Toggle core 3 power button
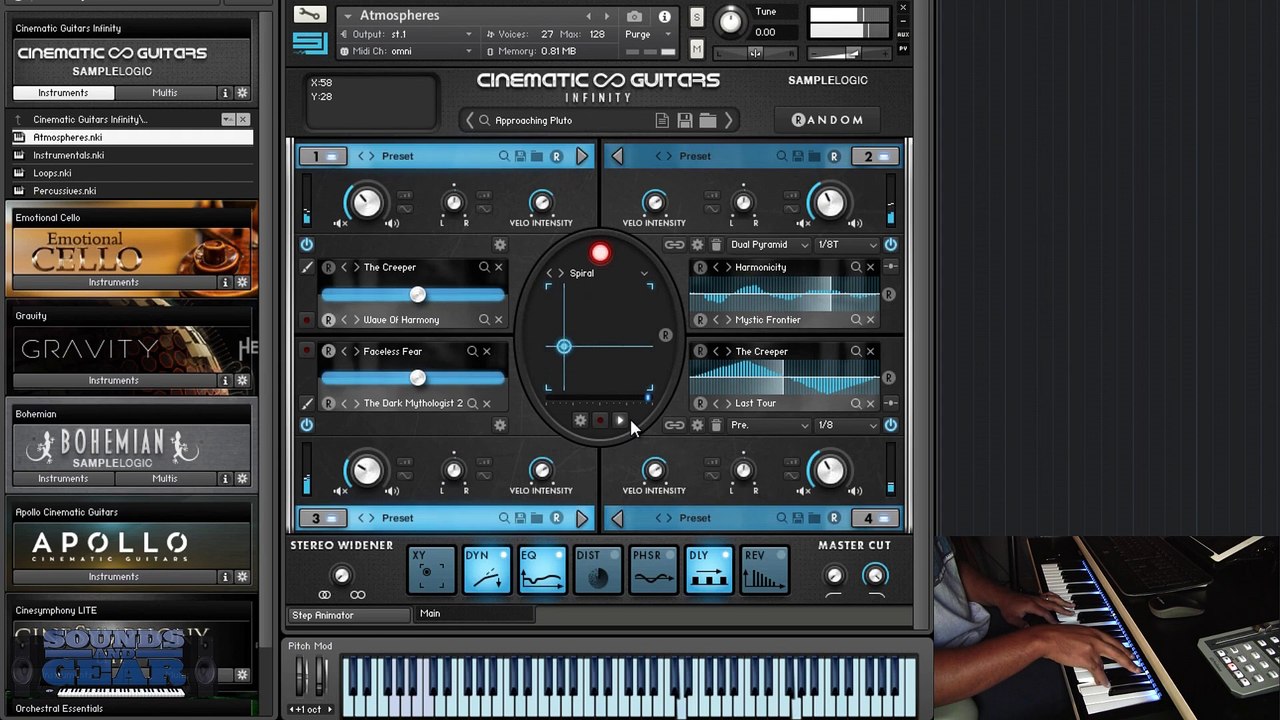The image size is (1280, 720). (x=306, y=425)
